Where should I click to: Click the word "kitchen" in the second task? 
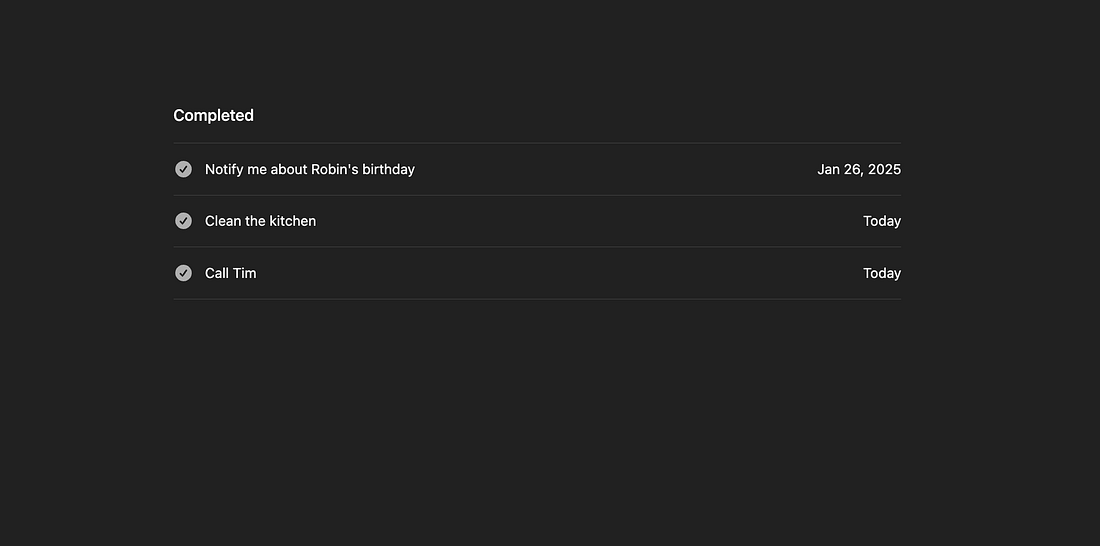pyautogui.click(x=293, y=221)
